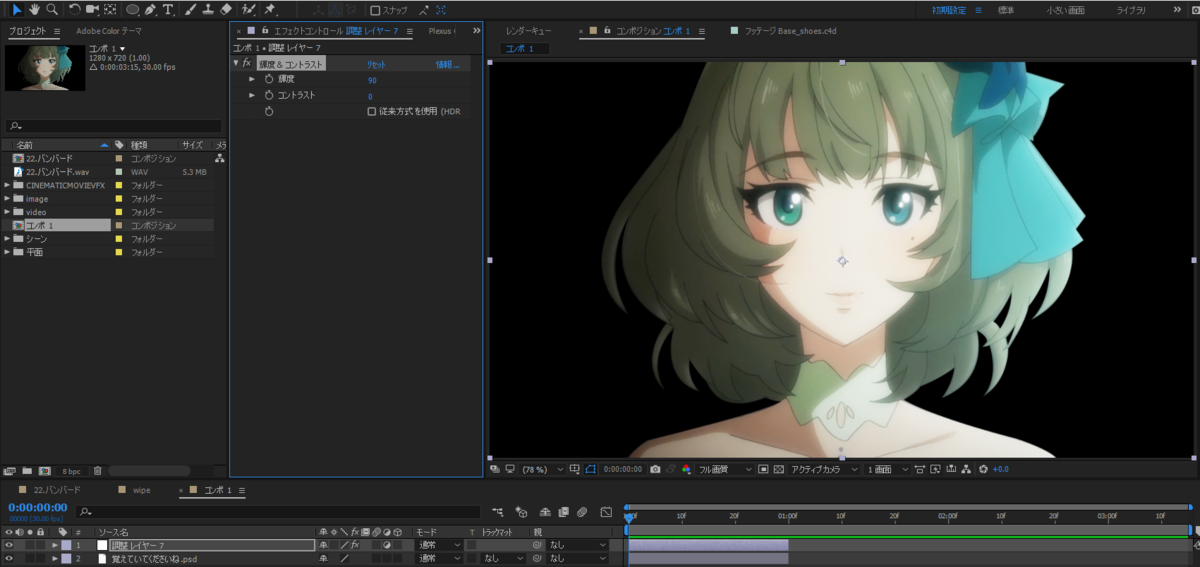Select the Type text tool
1200x567 pixels.
168,9
